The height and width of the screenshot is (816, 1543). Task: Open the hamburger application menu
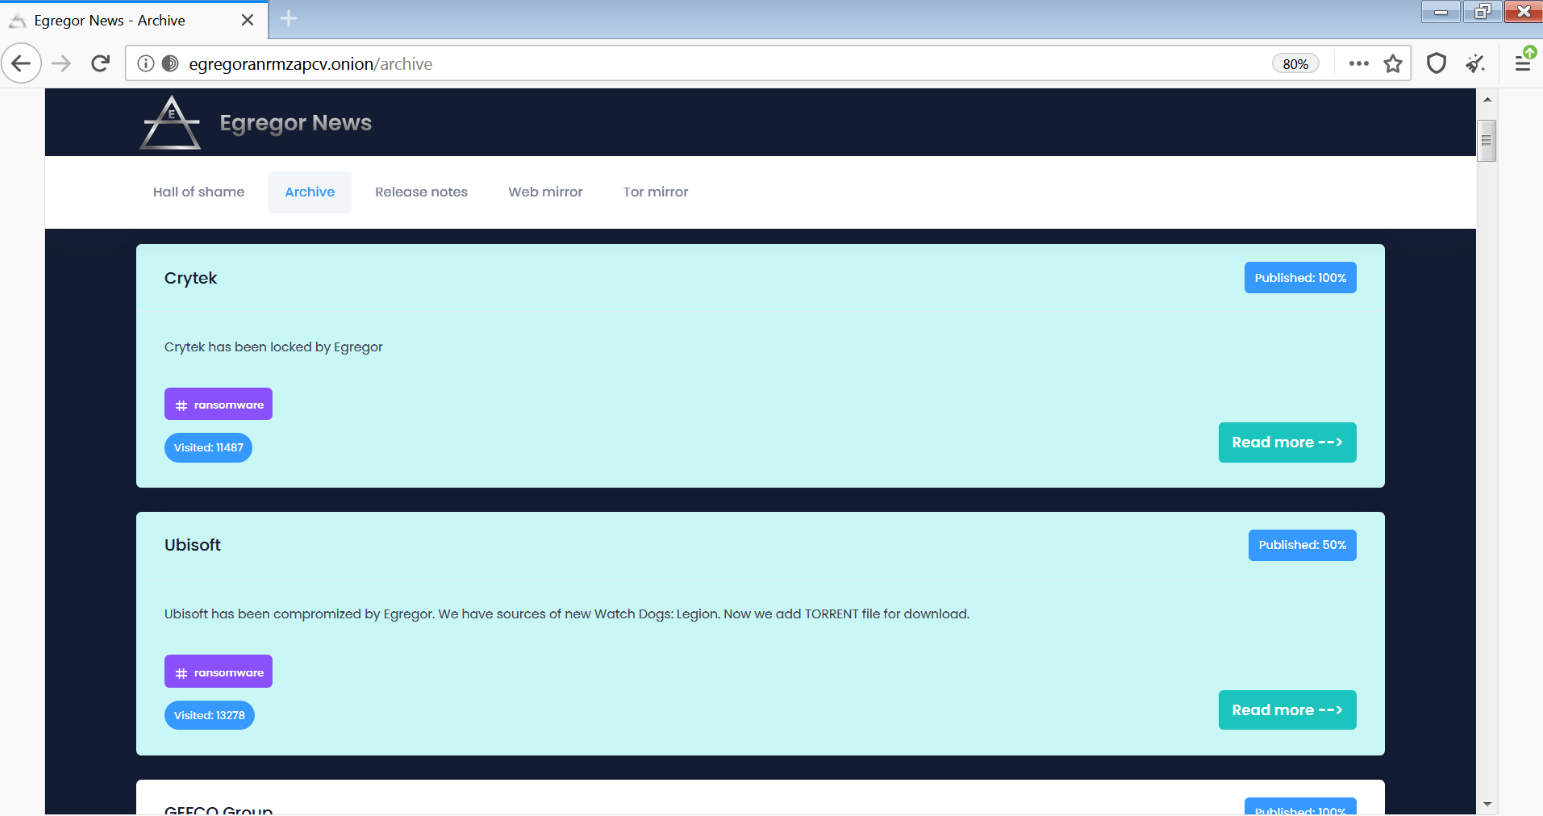click(1522, 64)
